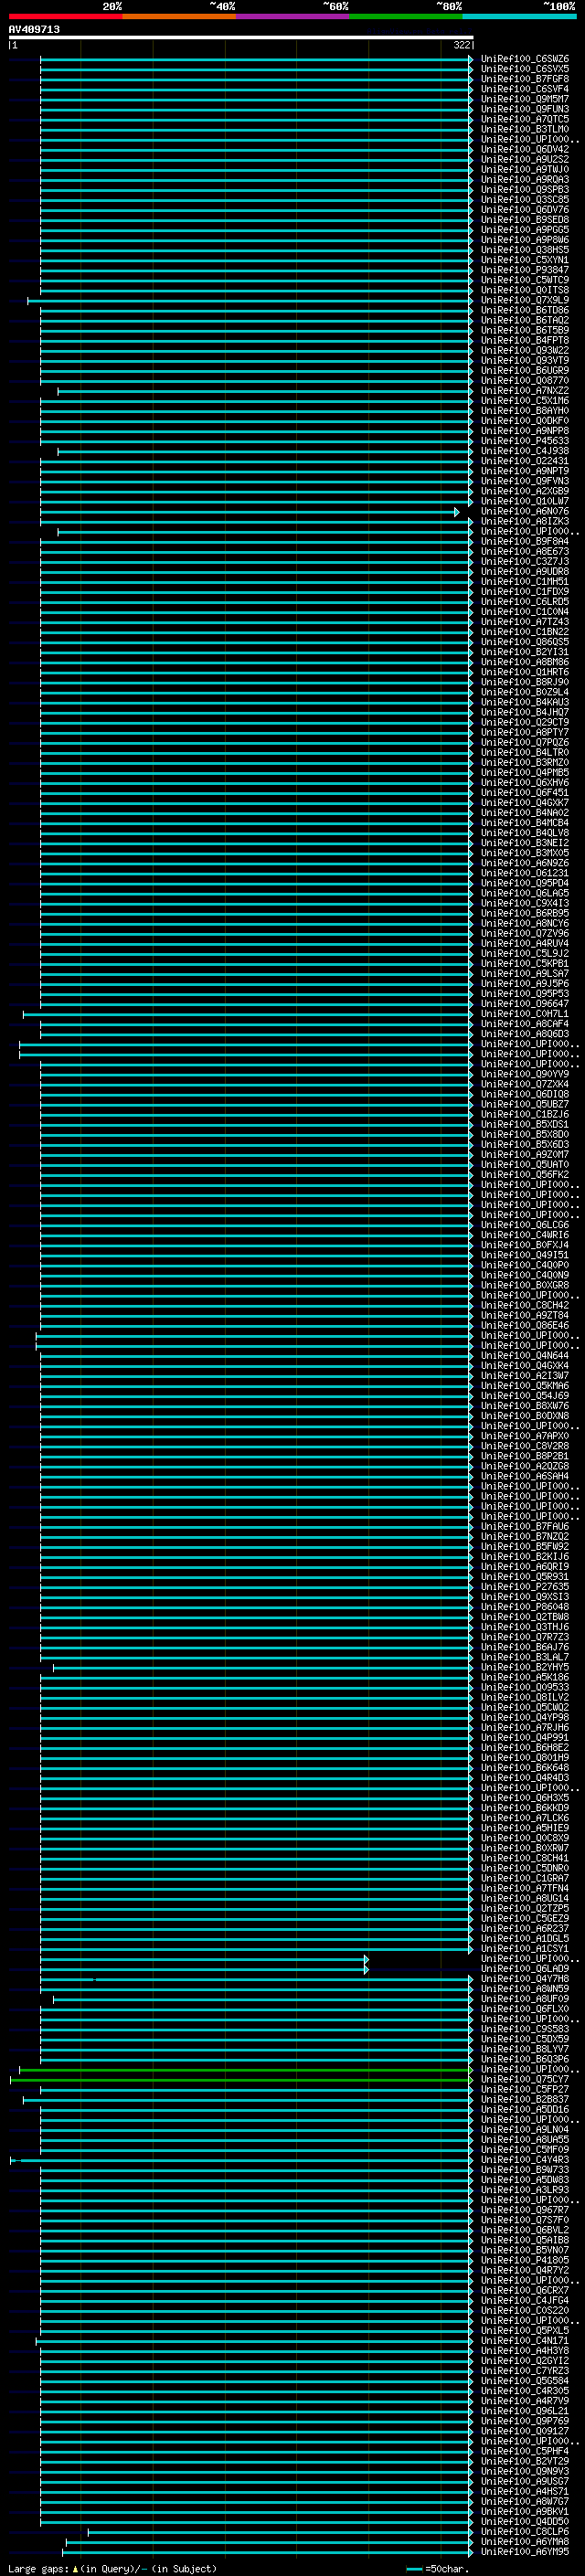Select hit UniRef100_P41805
The image size is (585, 2576).
coord(524,2260)
